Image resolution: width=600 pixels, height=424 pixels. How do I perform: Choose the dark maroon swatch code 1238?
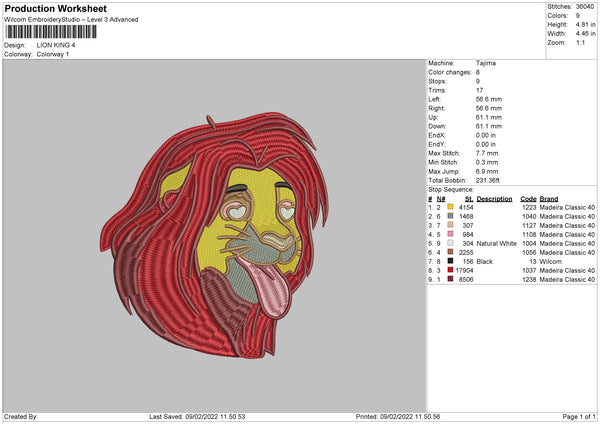pyautogui.click(x=450, y=279)
